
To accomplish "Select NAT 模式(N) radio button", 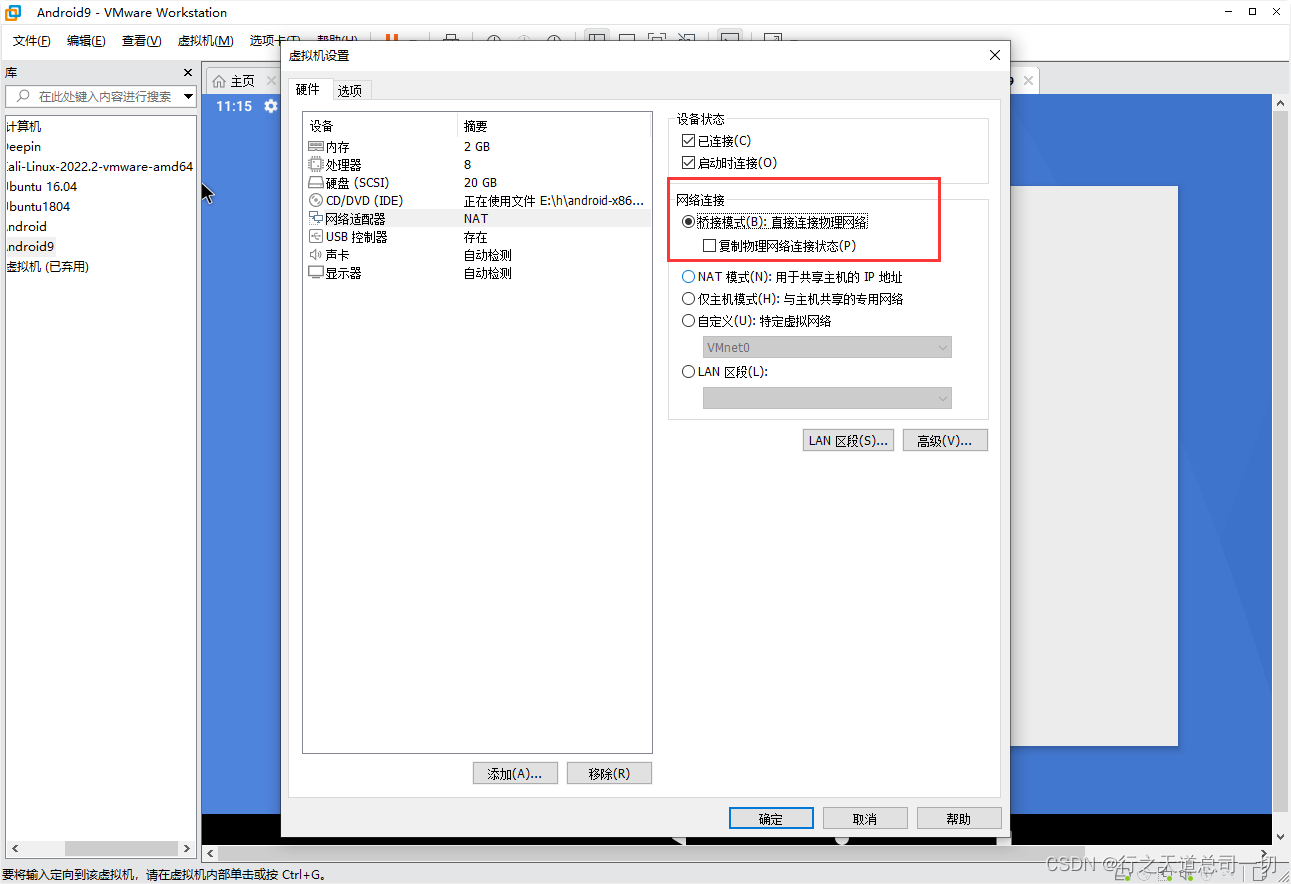I will tap(688, 277).
